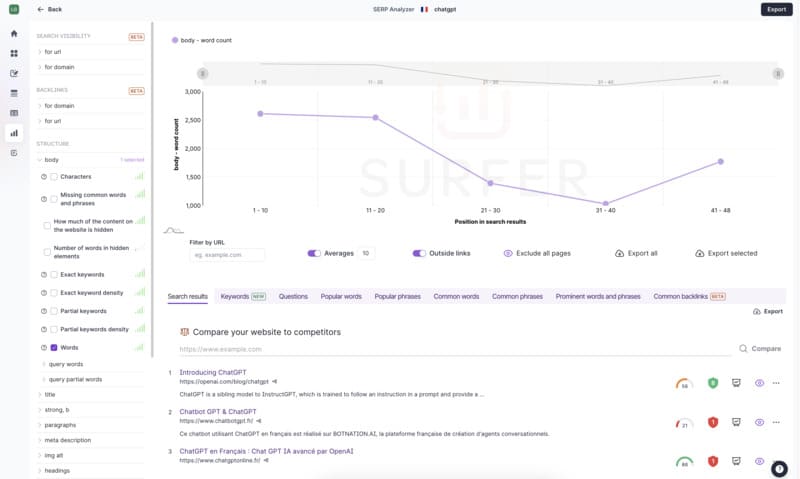Click the dark Export button at top right
This screenshot has width=800, height=479.
[x=777, y=9]
